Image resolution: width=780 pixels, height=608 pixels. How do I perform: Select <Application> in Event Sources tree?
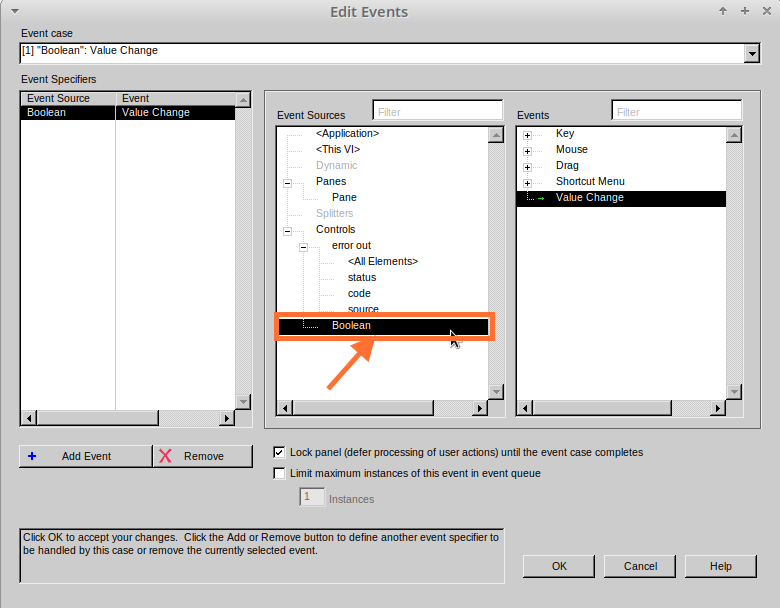coord(347,133)
